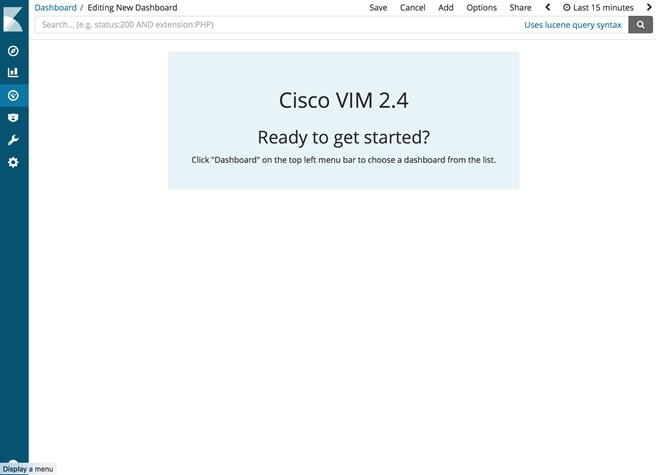Screen dimensions: 656x475
Task: Click the Ready to get started? text
Action: pyautogui.click(x=343, y=137)
